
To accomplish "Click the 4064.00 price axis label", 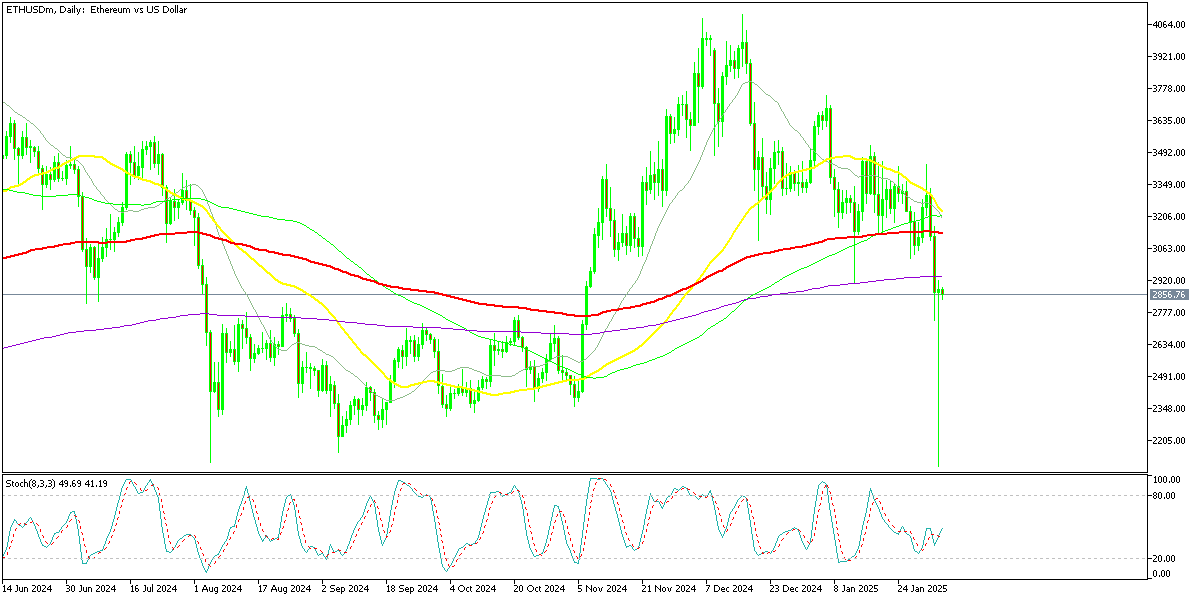I will pos(1169,25).
